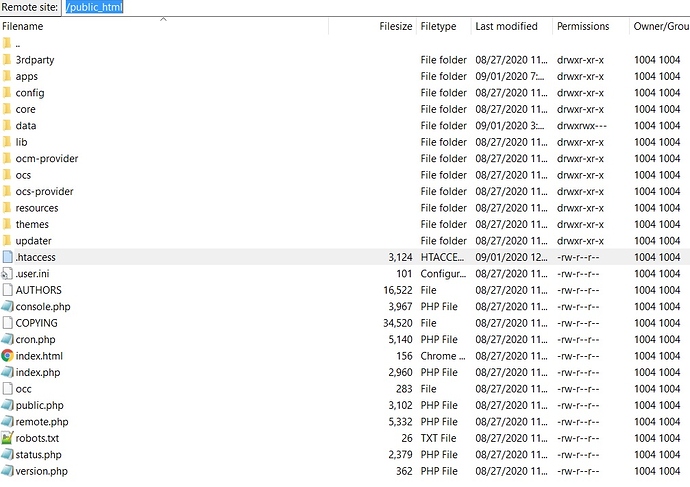This screenshot has width=690, height=487.
Task: Select the .user.ini configuration file icon
Action: pyautogui.click(x=8, y=274)
